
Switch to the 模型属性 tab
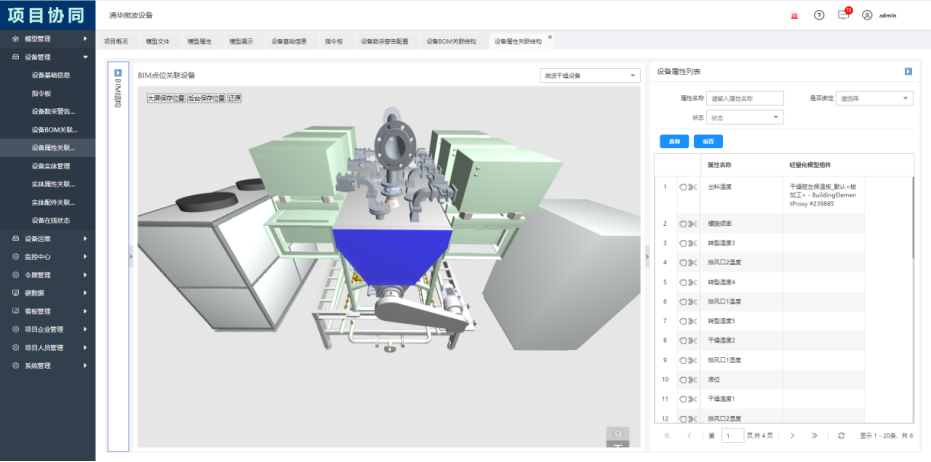point(200,42)
